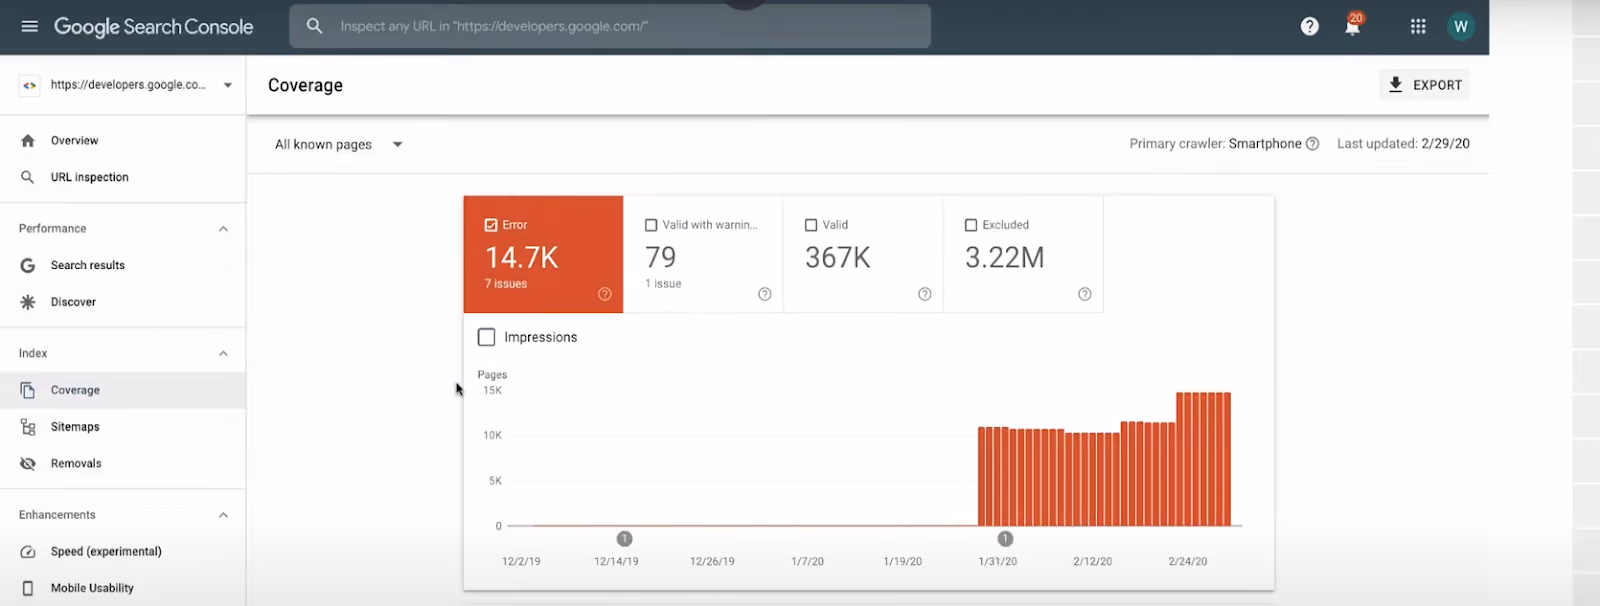Click the Speed gauge icon
1600x606 pixels.
coord(28,552)
